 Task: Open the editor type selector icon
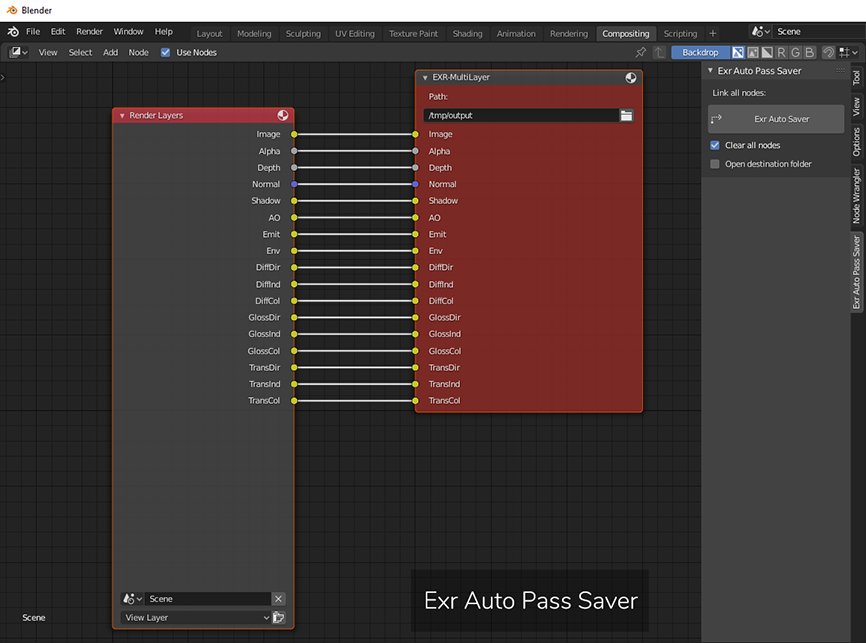coord(18,52)
